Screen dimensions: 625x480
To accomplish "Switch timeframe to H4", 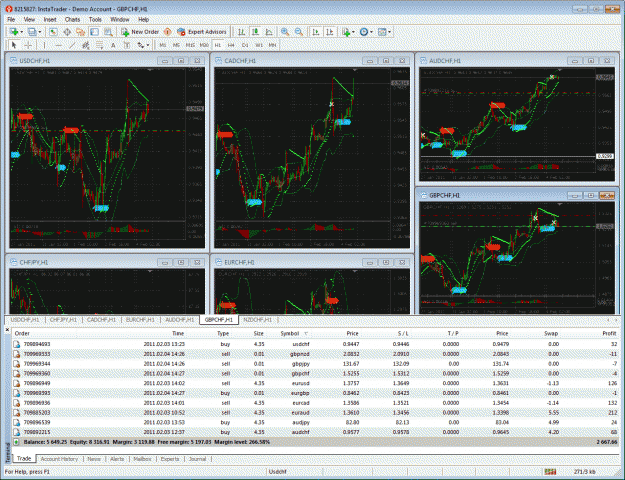I will (231, 45).
